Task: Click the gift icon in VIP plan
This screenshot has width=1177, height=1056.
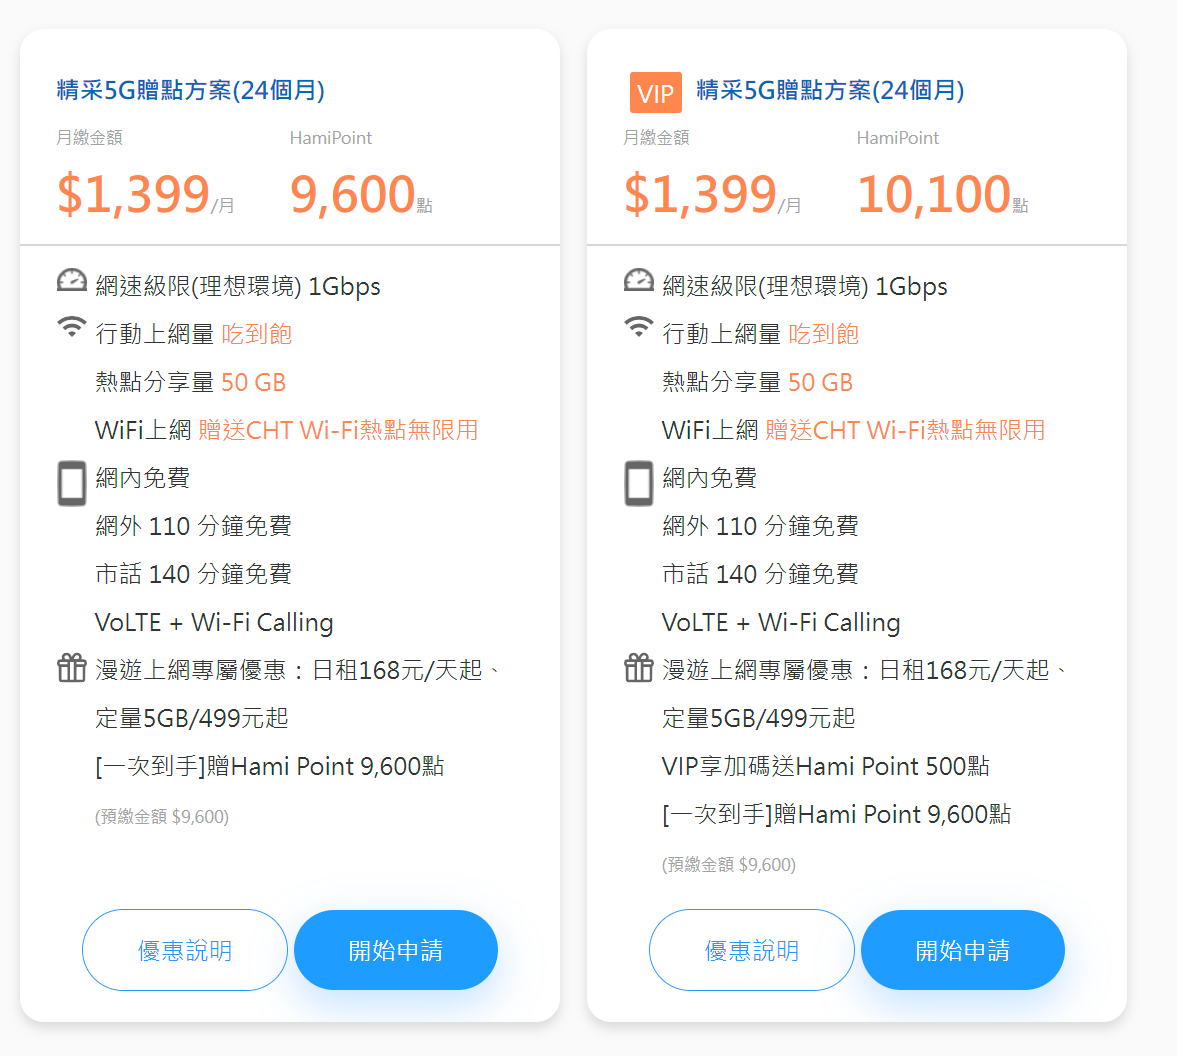Action: (x=639, y=667)
